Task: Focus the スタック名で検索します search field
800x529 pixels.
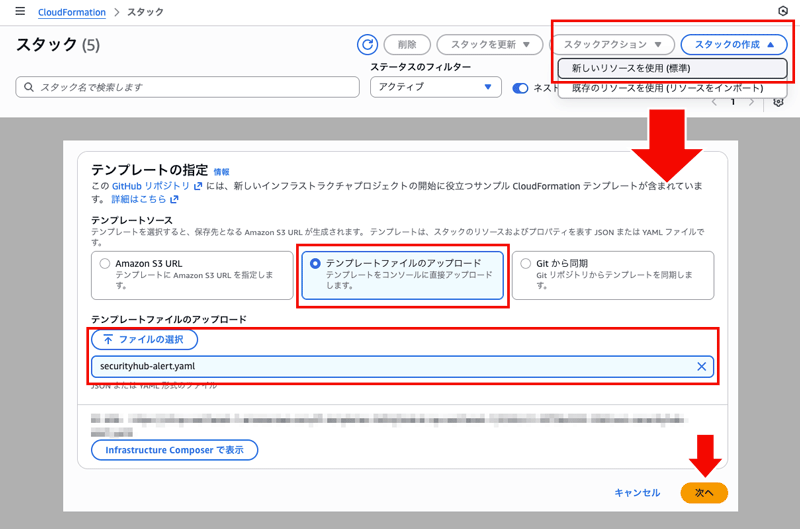Action: (x=188, y=87)
